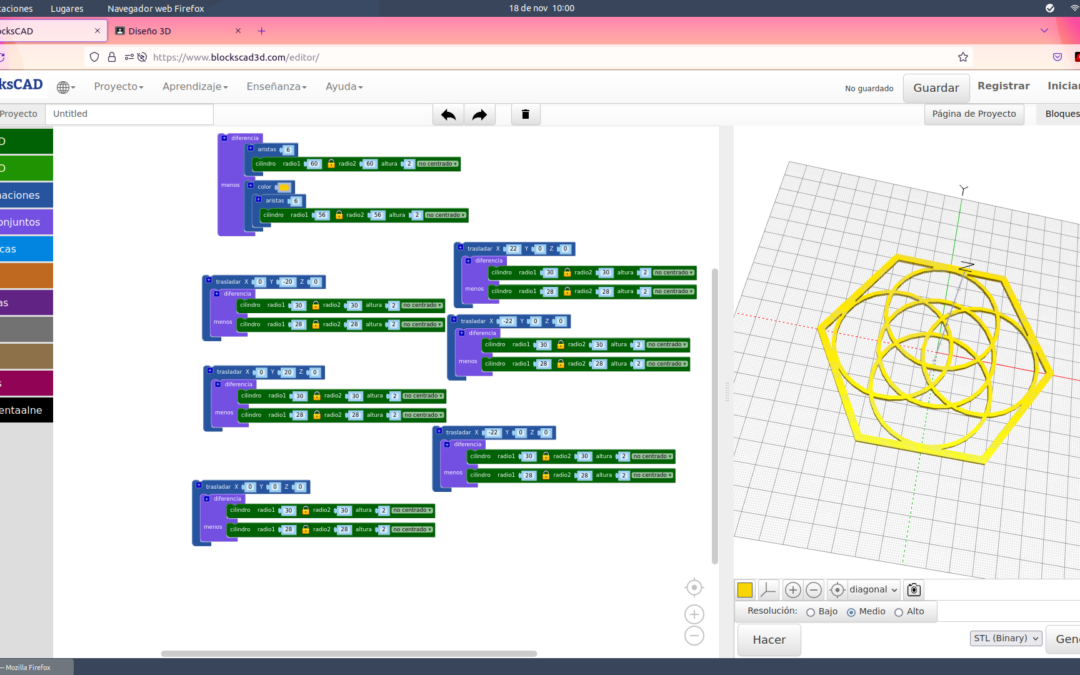Select Alto resolution
Image resolution: width=1080 pixels, height=675 pixels.
click(x=898, y=612)
